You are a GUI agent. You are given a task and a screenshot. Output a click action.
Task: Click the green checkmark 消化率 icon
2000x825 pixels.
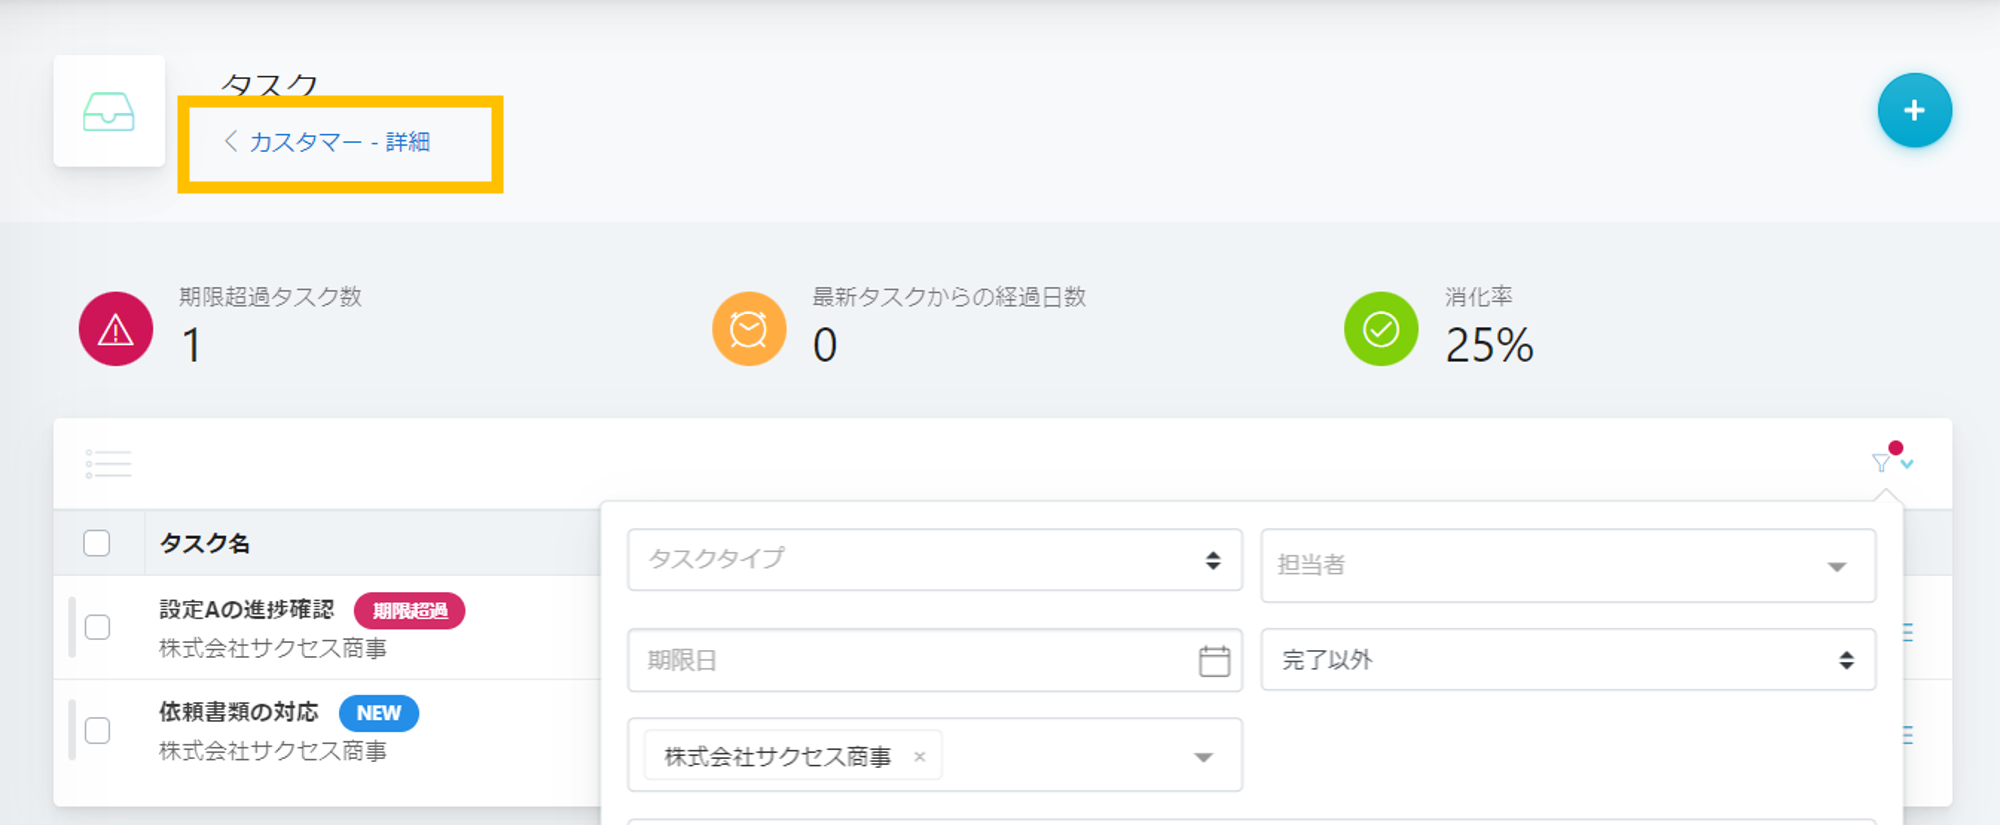(x=1381, y=329)
